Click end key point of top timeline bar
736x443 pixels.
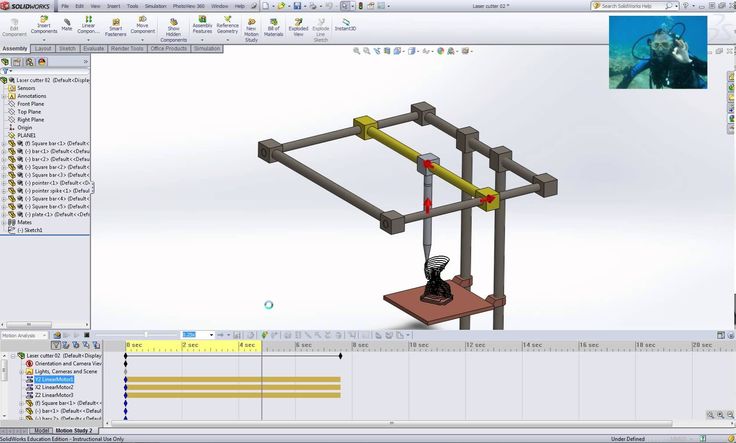340,356
